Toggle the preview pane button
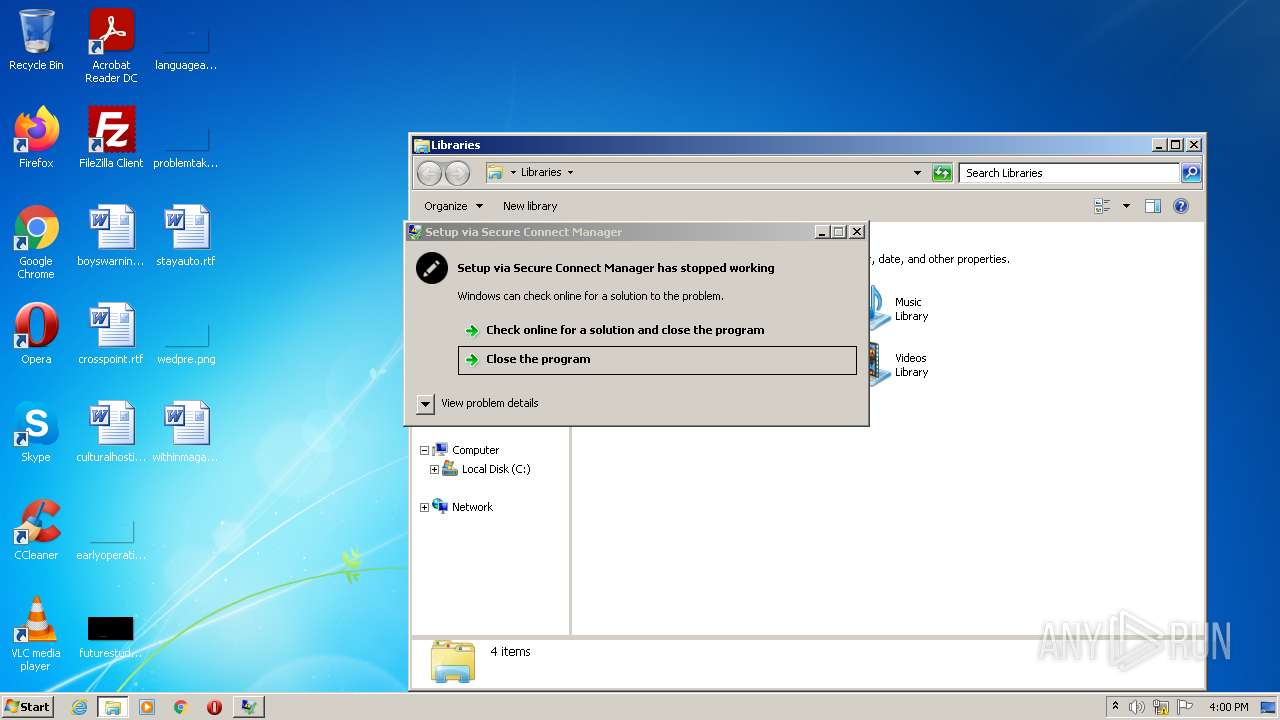The width and height of the screenshot is (1280, 720). 1153,206
